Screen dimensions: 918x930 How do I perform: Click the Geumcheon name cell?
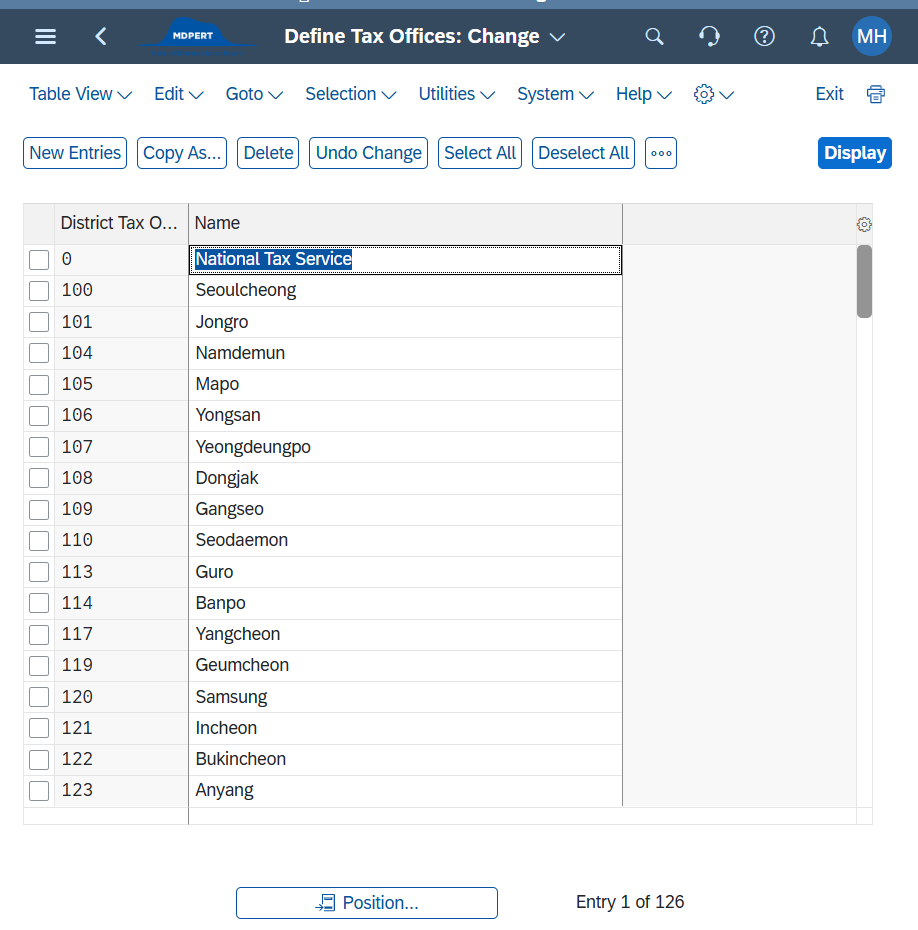click(406, 665)
